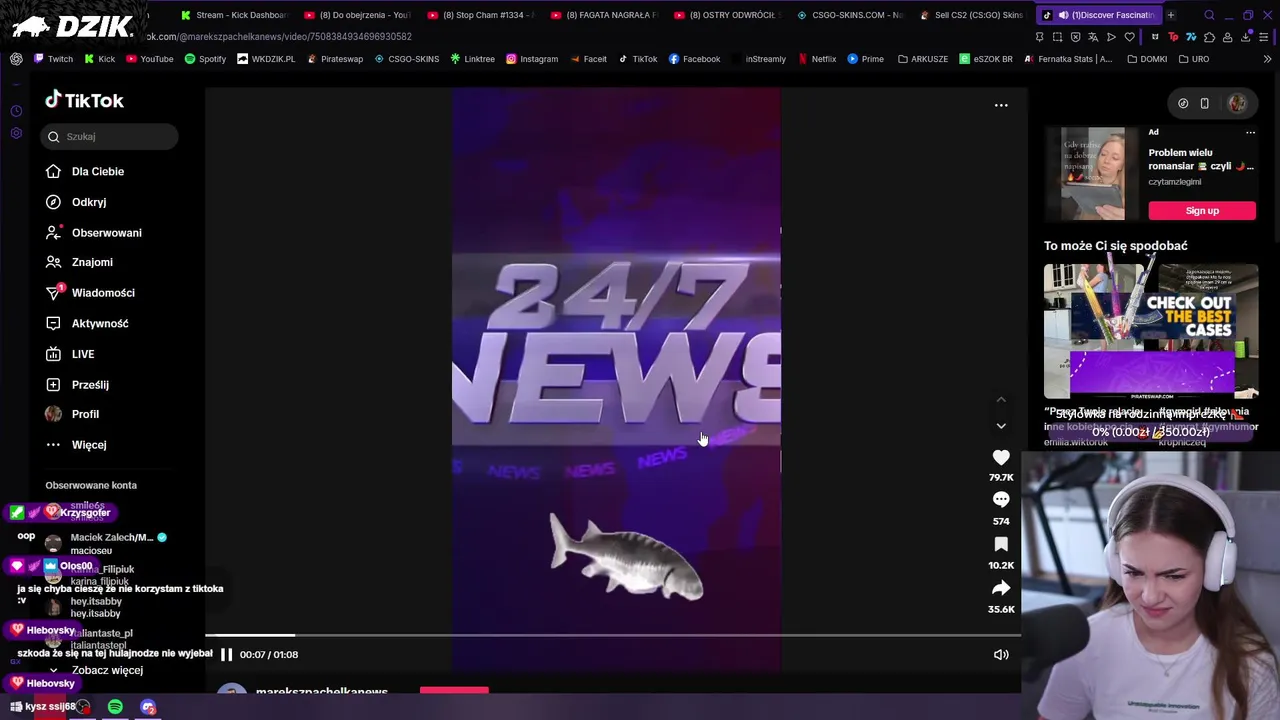Switch to Stream - Kick Dashboard tab

233,15
